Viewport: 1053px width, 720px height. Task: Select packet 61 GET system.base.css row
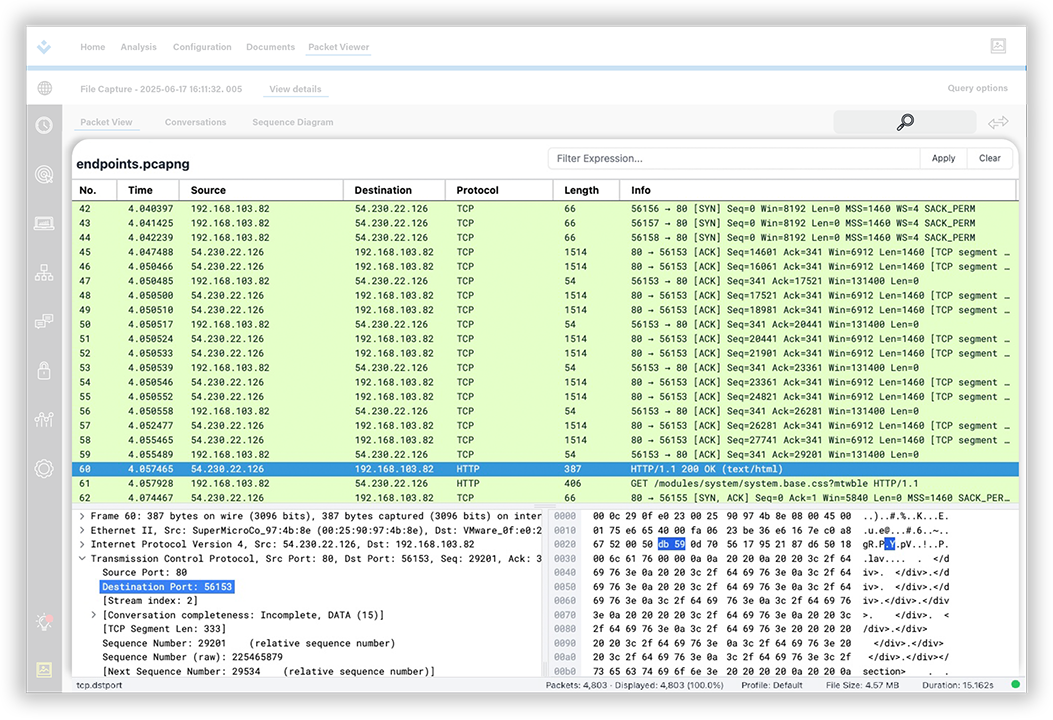tap(545, 484)
